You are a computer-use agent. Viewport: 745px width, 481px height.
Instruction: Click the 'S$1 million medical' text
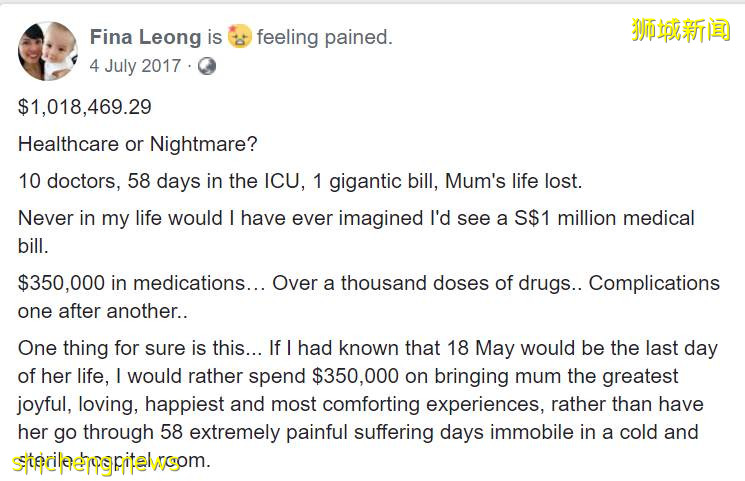click(x=609, y=219)
